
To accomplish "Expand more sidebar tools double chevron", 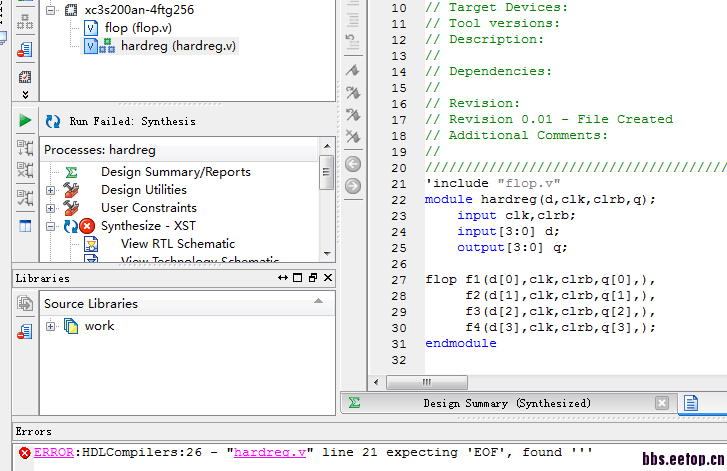I will [25, 95].
